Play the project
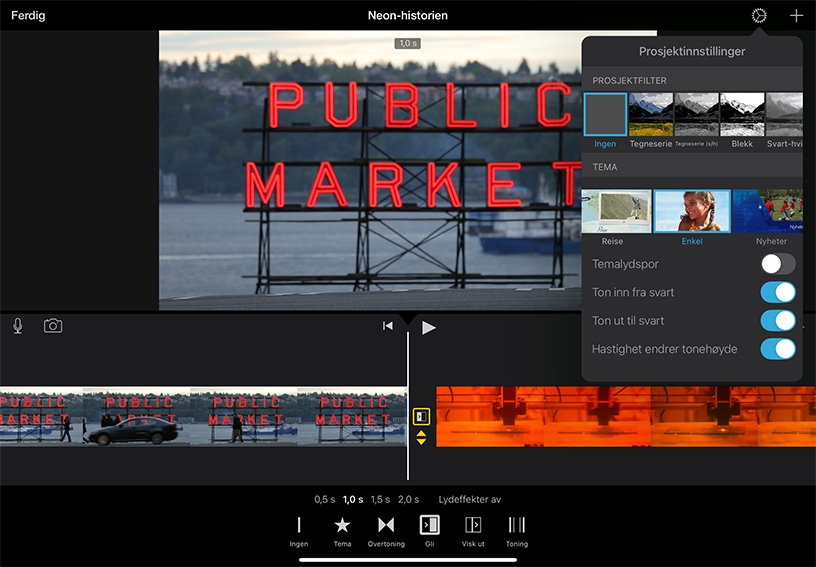The image size is (816, 567). tap(428, 328)
